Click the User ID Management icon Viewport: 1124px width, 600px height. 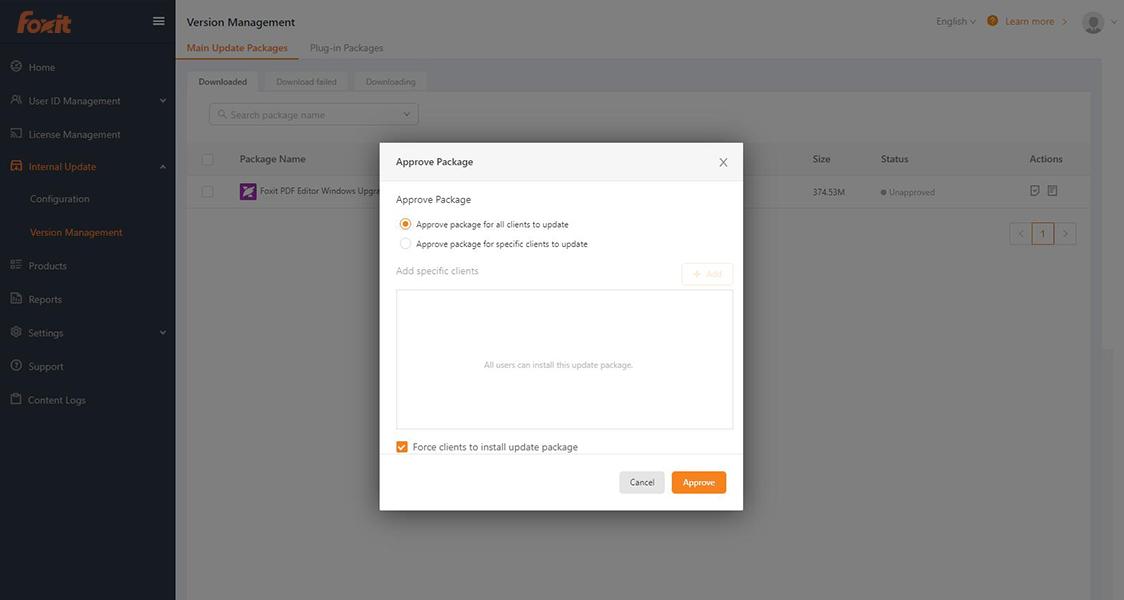16,100
